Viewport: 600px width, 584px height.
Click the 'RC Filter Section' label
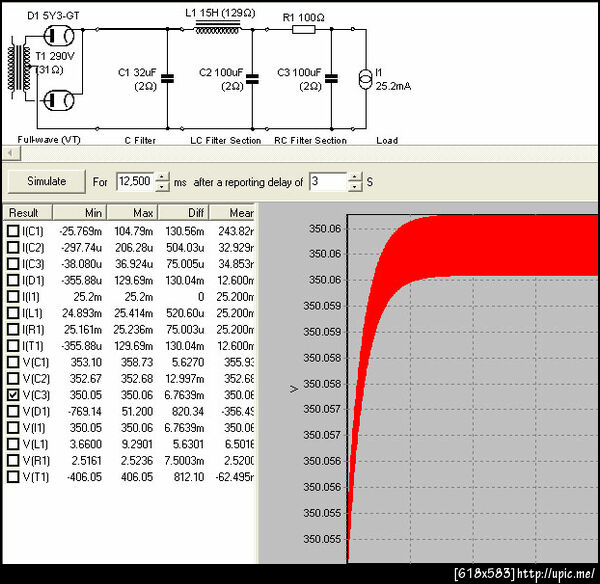point(310,140)
